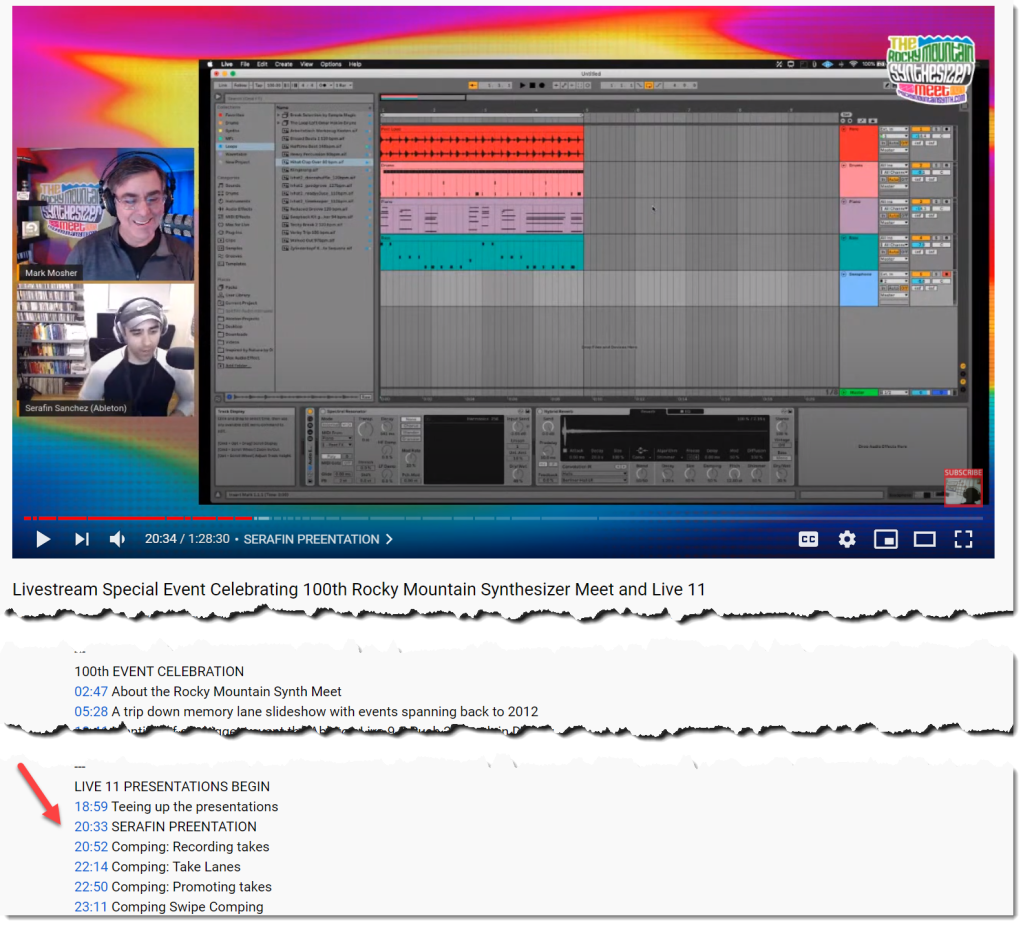Click the SUBSCRIBE watermark on the video
The image size is (1023, 925).
click(x=963, y=487)
